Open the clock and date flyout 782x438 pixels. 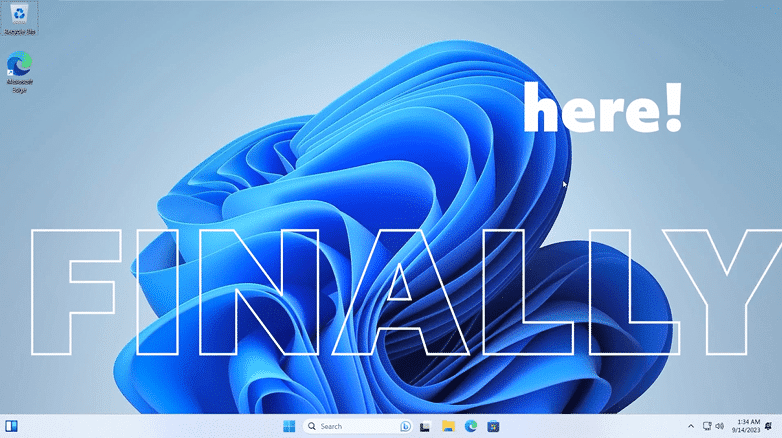pos(746,426)
